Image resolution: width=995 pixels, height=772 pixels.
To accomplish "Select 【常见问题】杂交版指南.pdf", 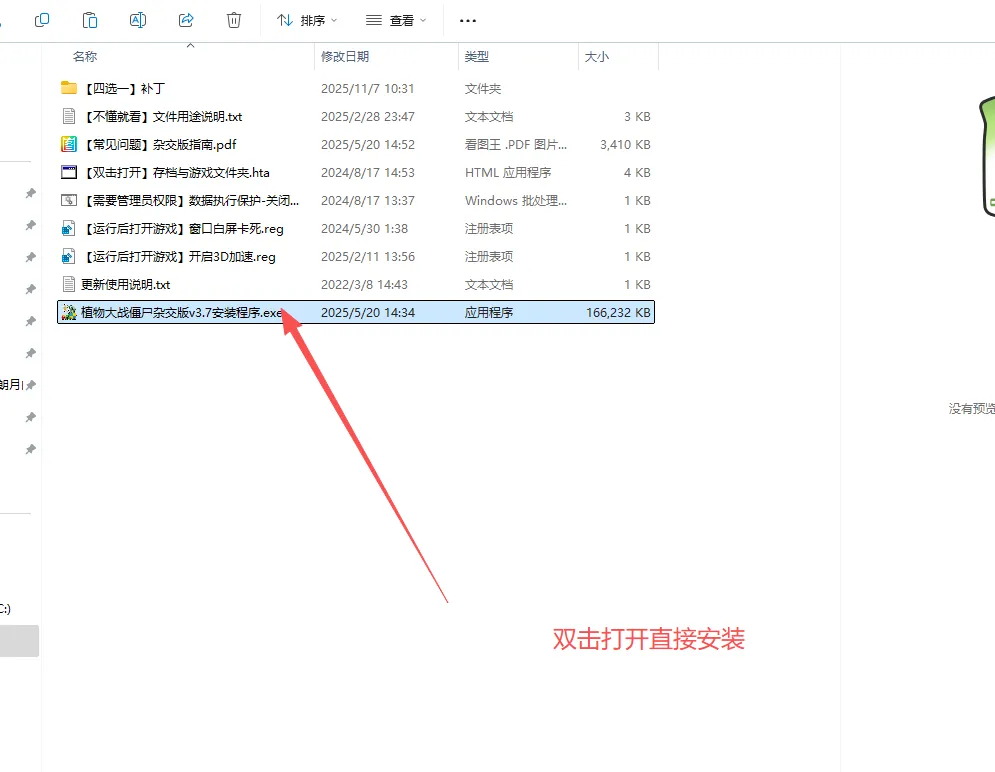I will 160,145.
